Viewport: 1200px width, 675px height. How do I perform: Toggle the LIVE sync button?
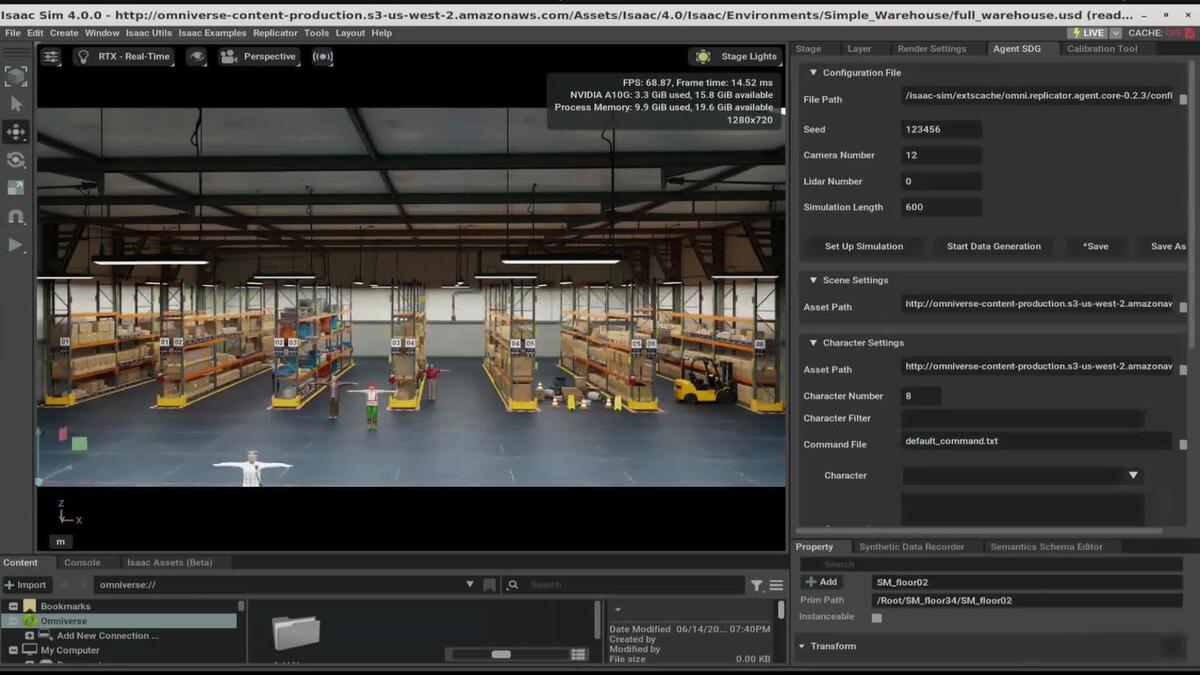1087,33
